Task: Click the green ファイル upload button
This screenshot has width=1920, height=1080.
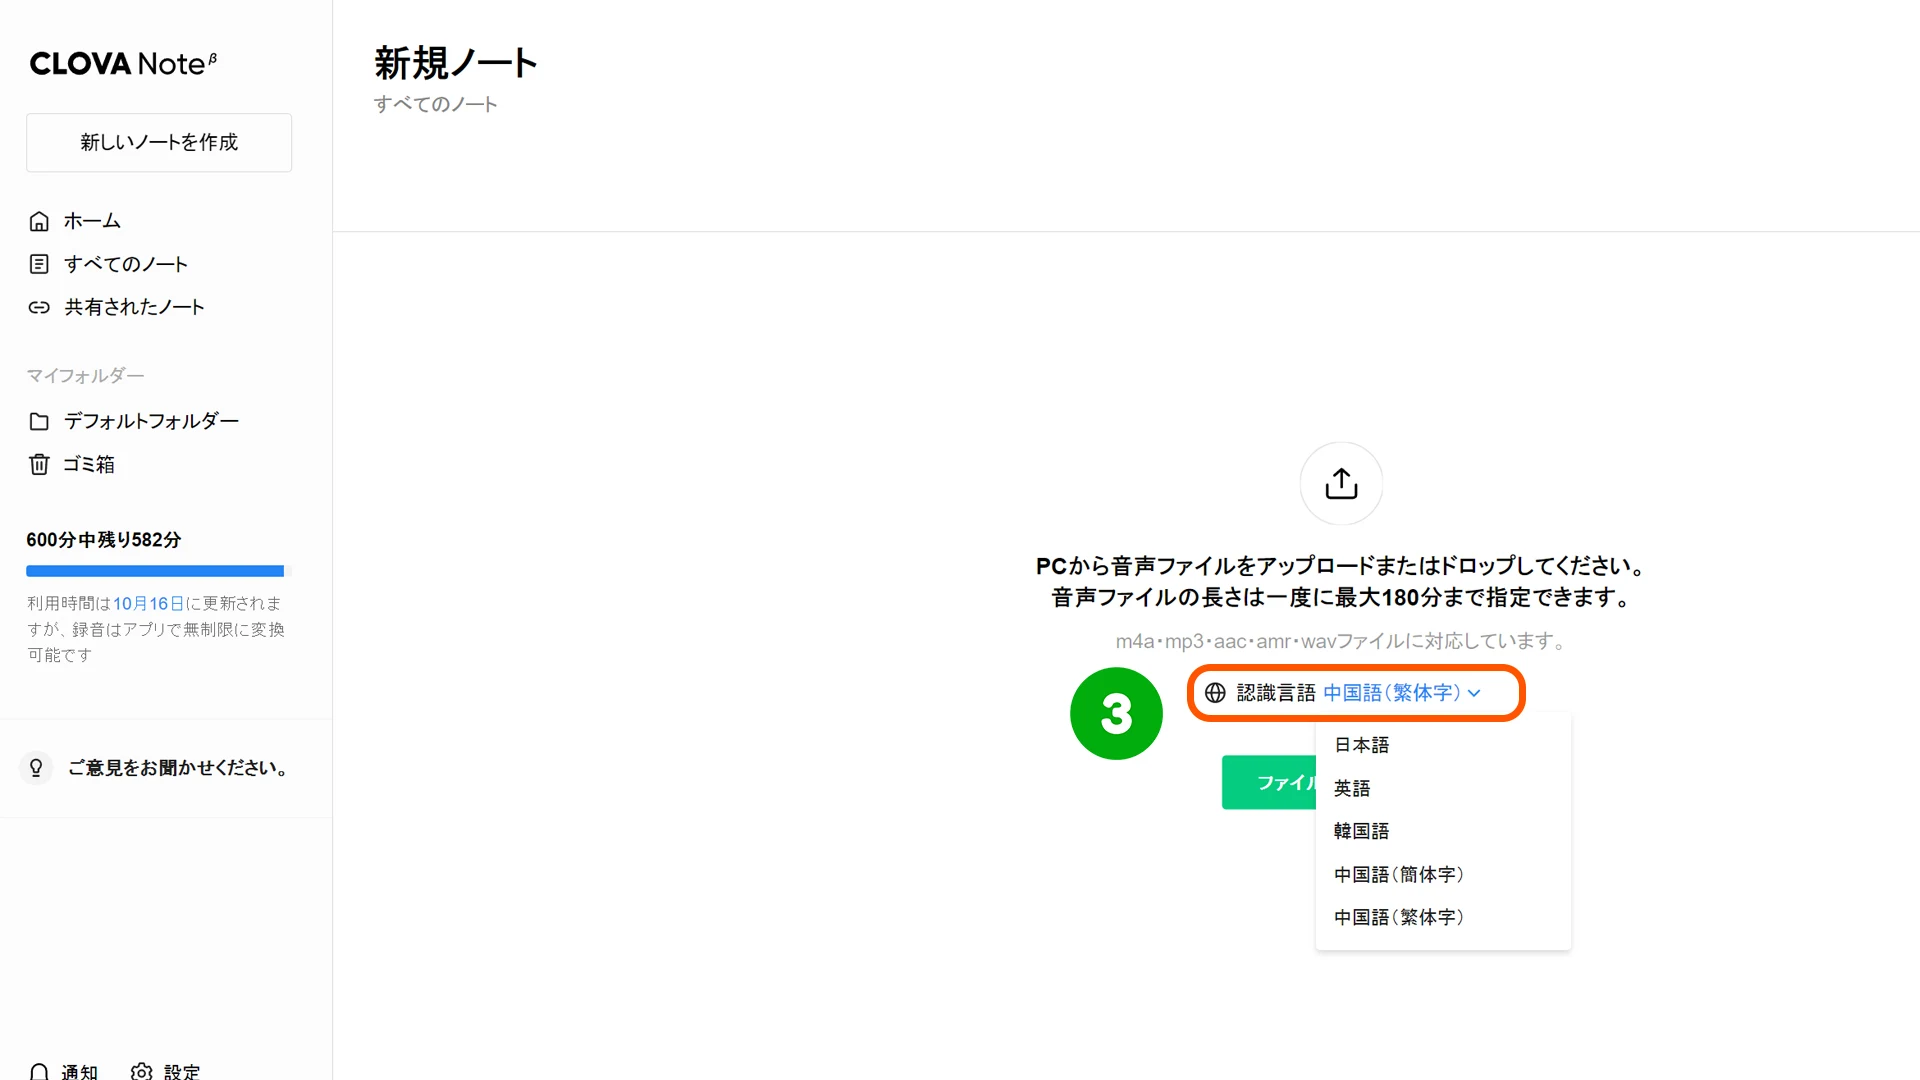Action: [1269, 782]
